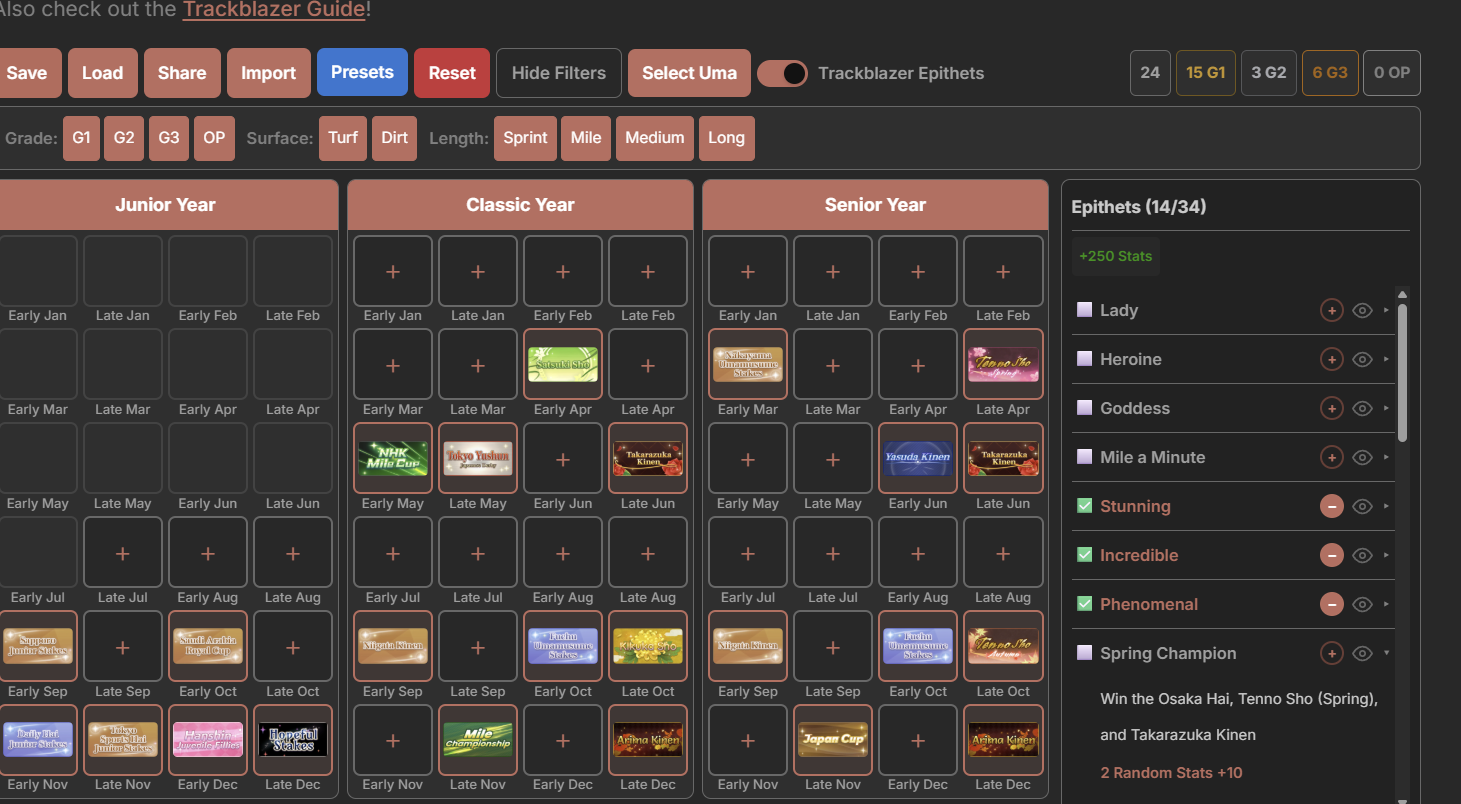This screenshot has width=1461, height=804.
Task: Toggle the G3 grade filter
Action: (169, 138)
